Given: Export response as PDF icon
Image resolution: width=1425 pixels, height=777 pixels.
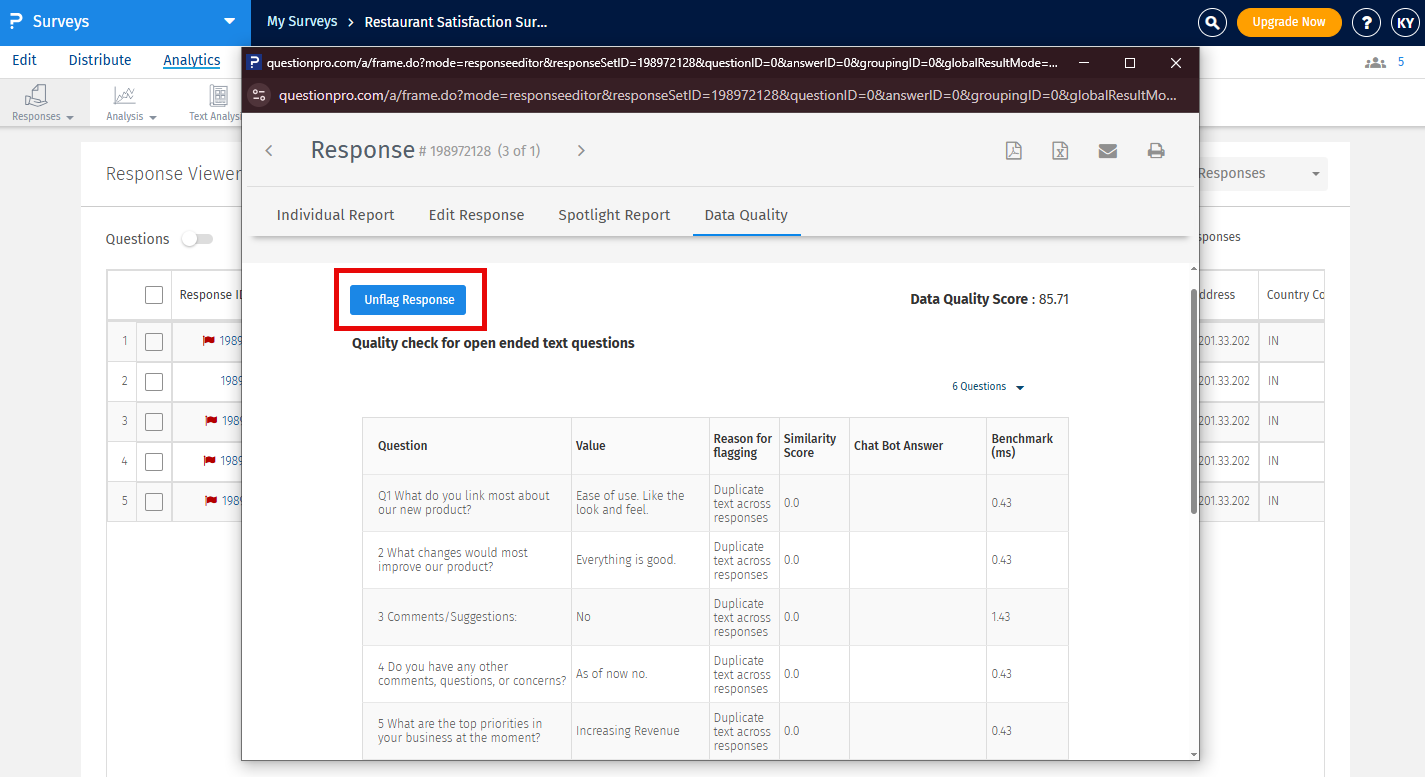Looking at the screenshot, I should [1013, 151].
